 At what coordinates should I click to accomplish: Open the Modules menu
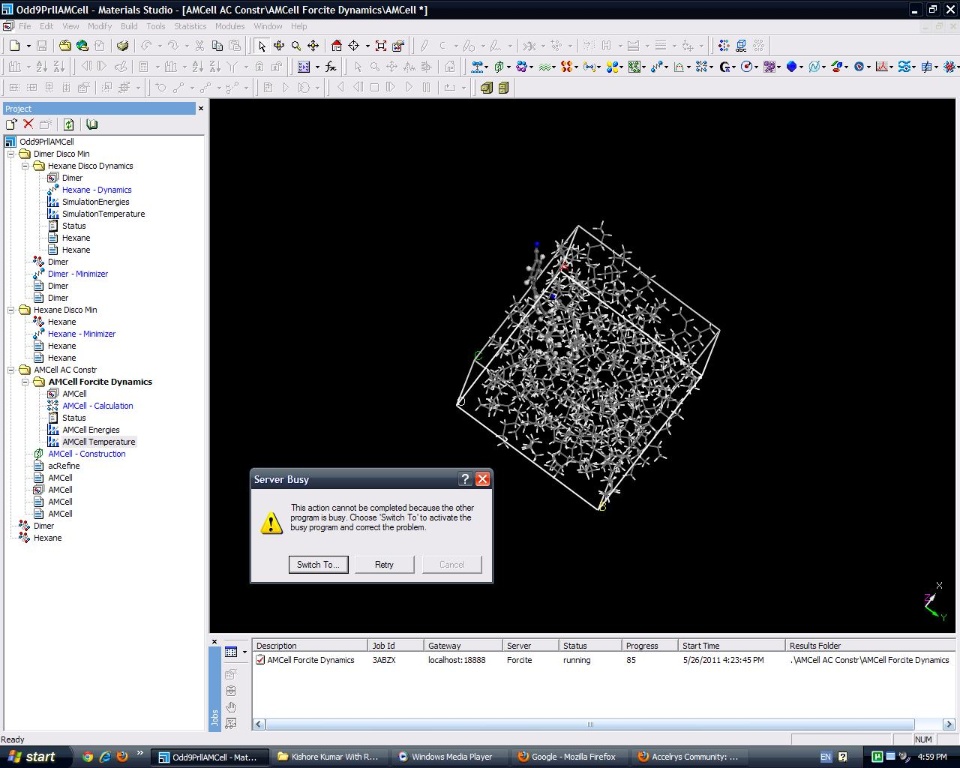(x=229, y=26)
